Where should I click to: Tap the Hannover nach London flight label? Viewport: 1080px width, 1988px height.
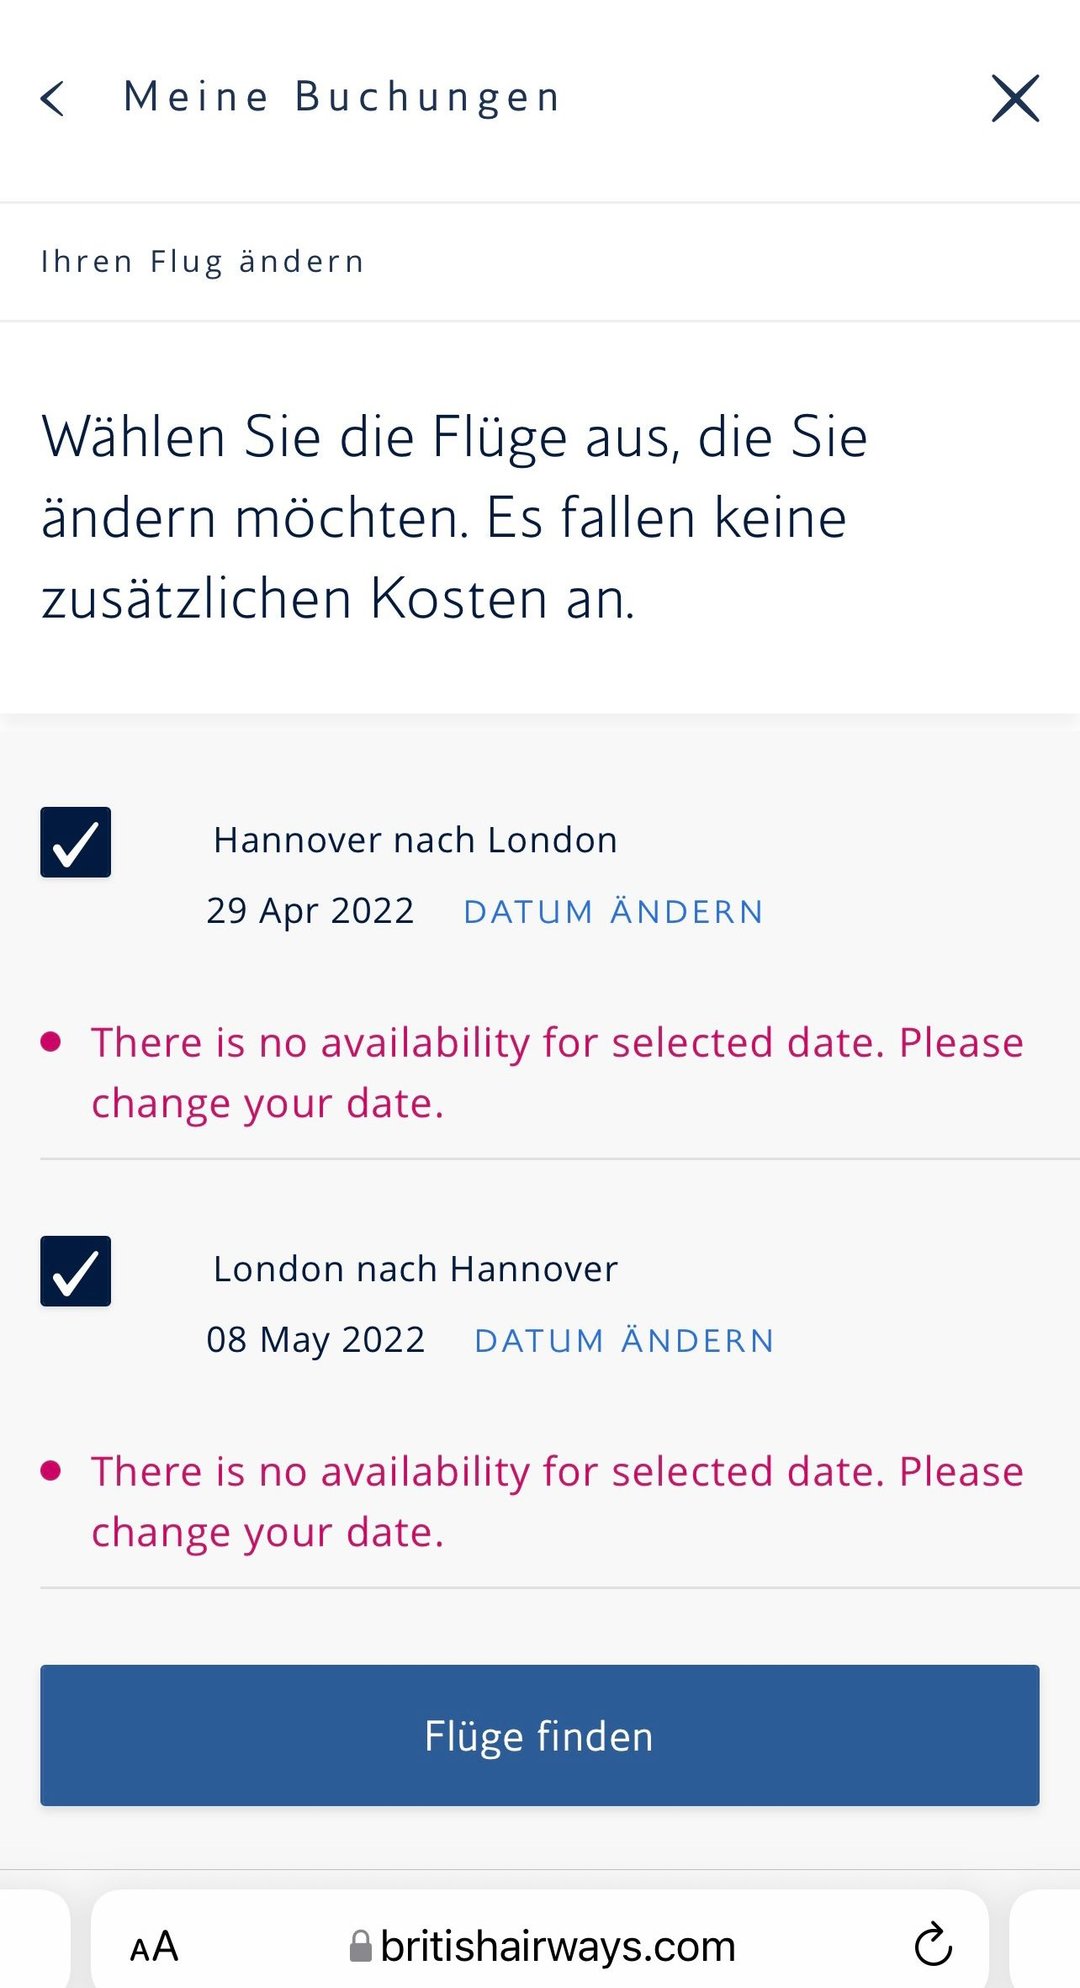point(415,840)
